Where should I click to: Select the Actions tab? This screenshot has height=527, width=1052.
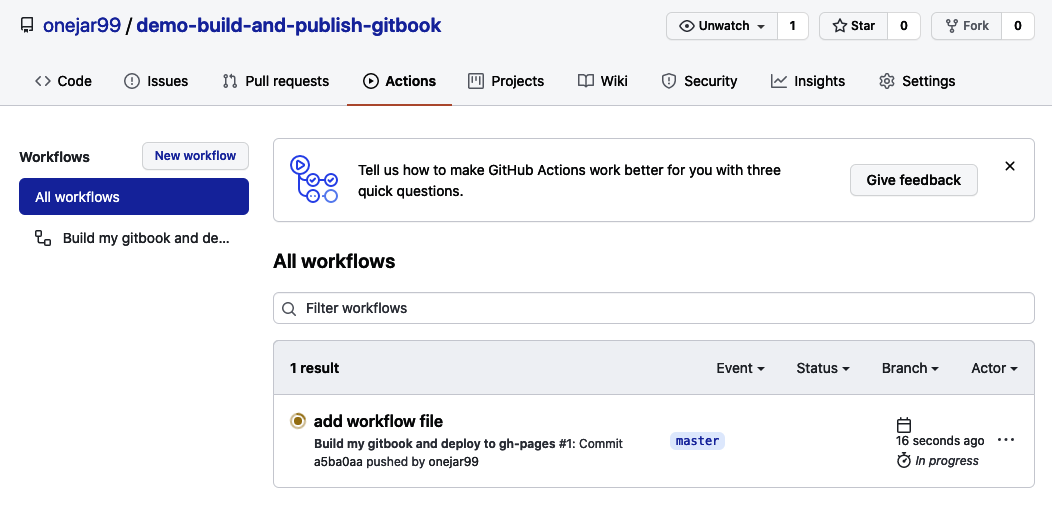click(399, 81)
